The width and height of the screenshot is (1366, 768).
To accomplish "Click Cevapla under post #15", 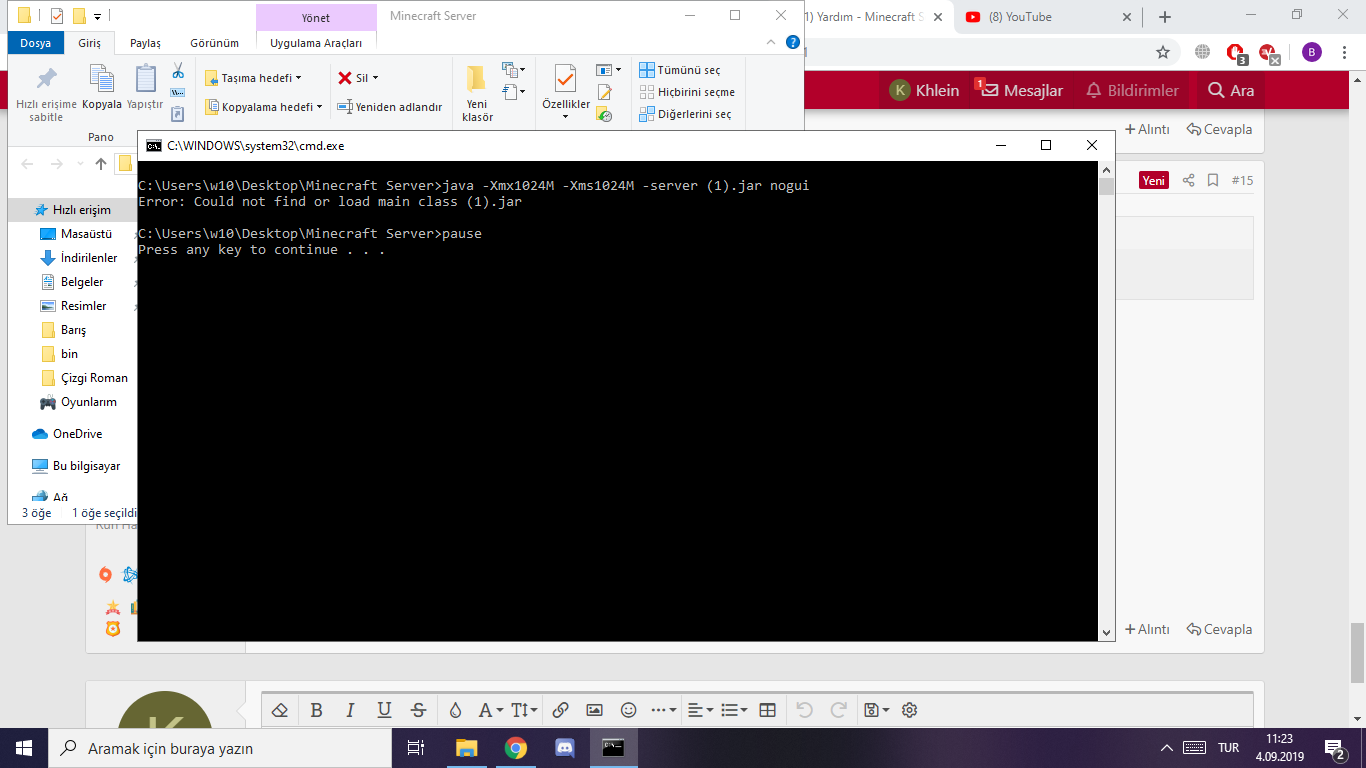I will (x=1219, y=629).
